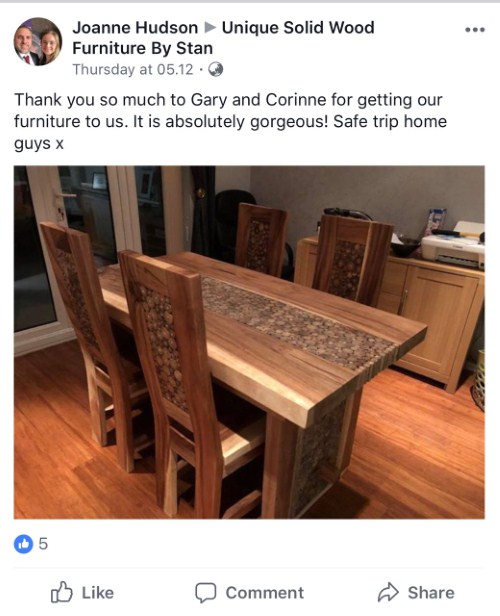Click the Share arrow icon
The width and height of the screenshot is (500, 616).
(388, 592)
